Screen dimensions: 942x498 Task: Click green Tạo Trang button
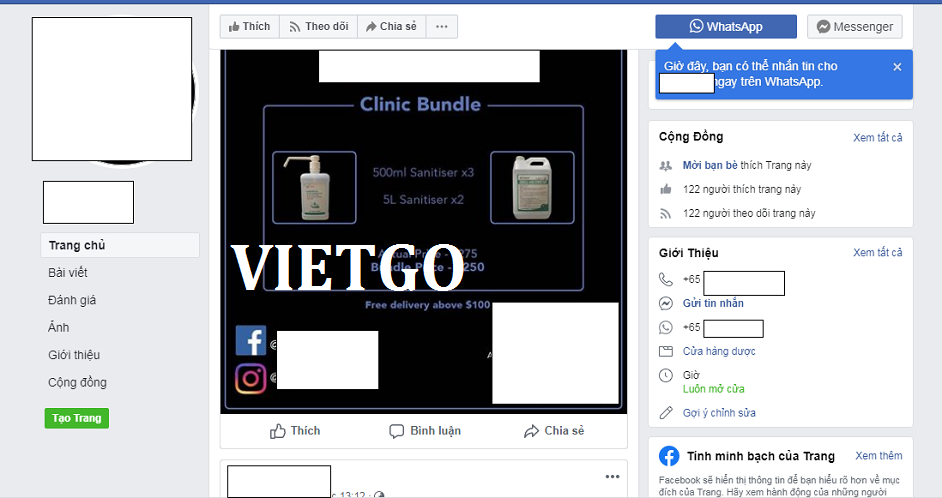click(76, 418)
